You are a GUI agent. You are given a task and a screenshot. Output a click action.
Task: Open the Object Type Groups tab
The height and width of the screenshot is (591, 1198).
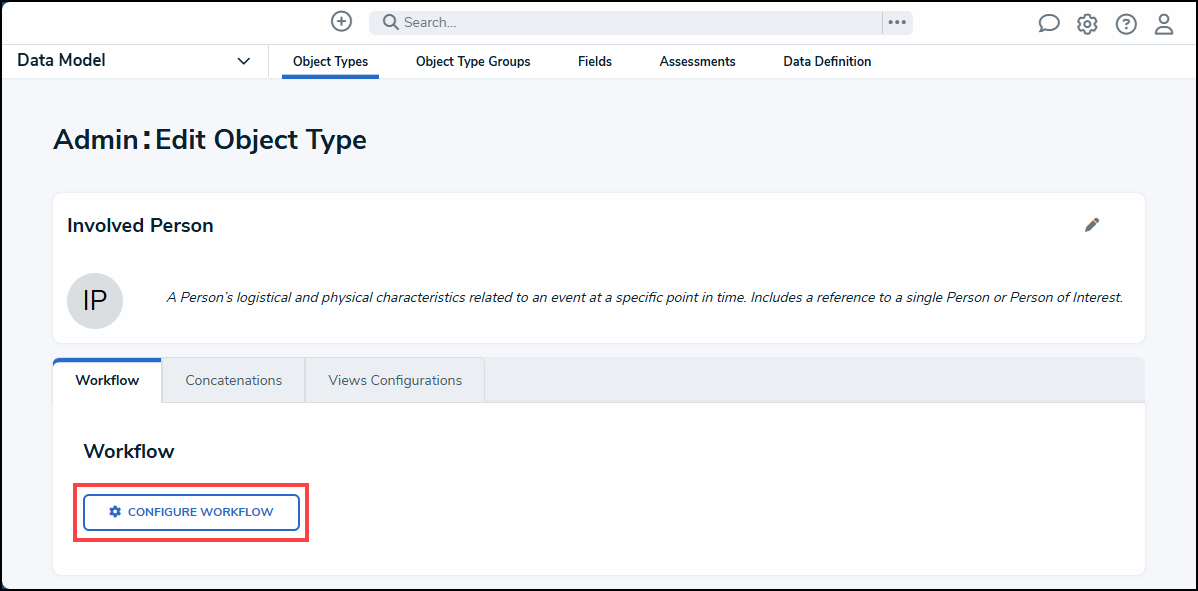coord(473,62)
